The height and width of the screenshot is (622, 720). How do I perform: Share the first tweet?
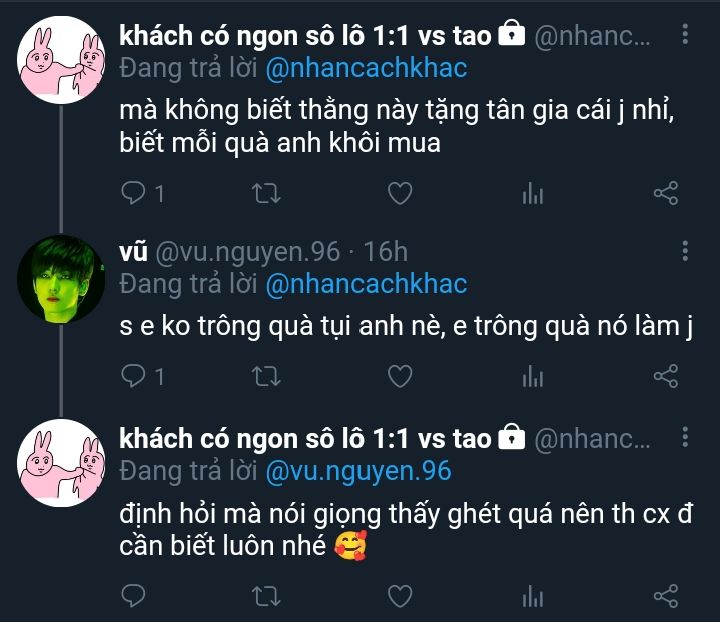pos(666,193)
